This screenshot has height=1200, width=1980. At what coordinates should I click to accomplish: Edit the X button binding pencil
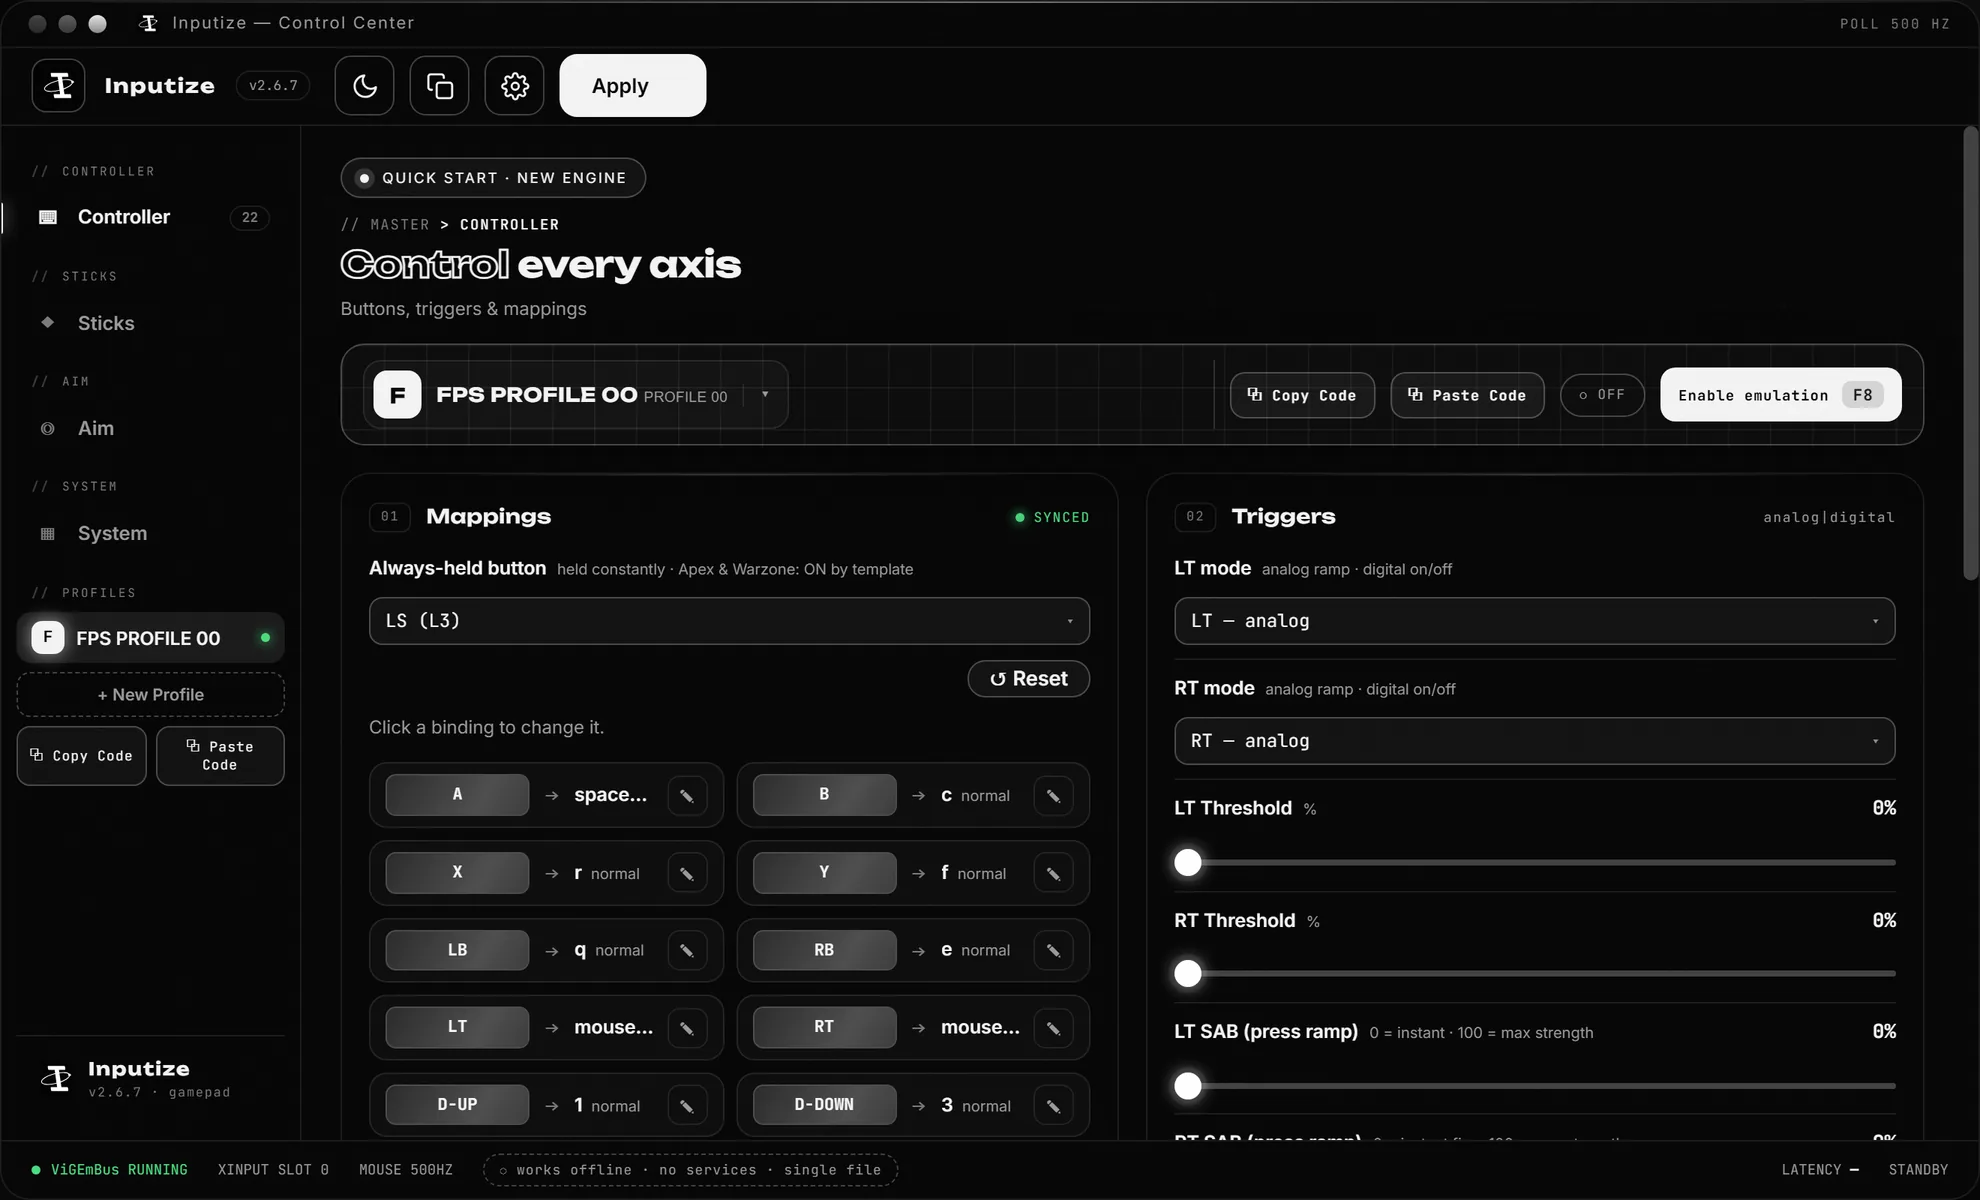(687, 874)
